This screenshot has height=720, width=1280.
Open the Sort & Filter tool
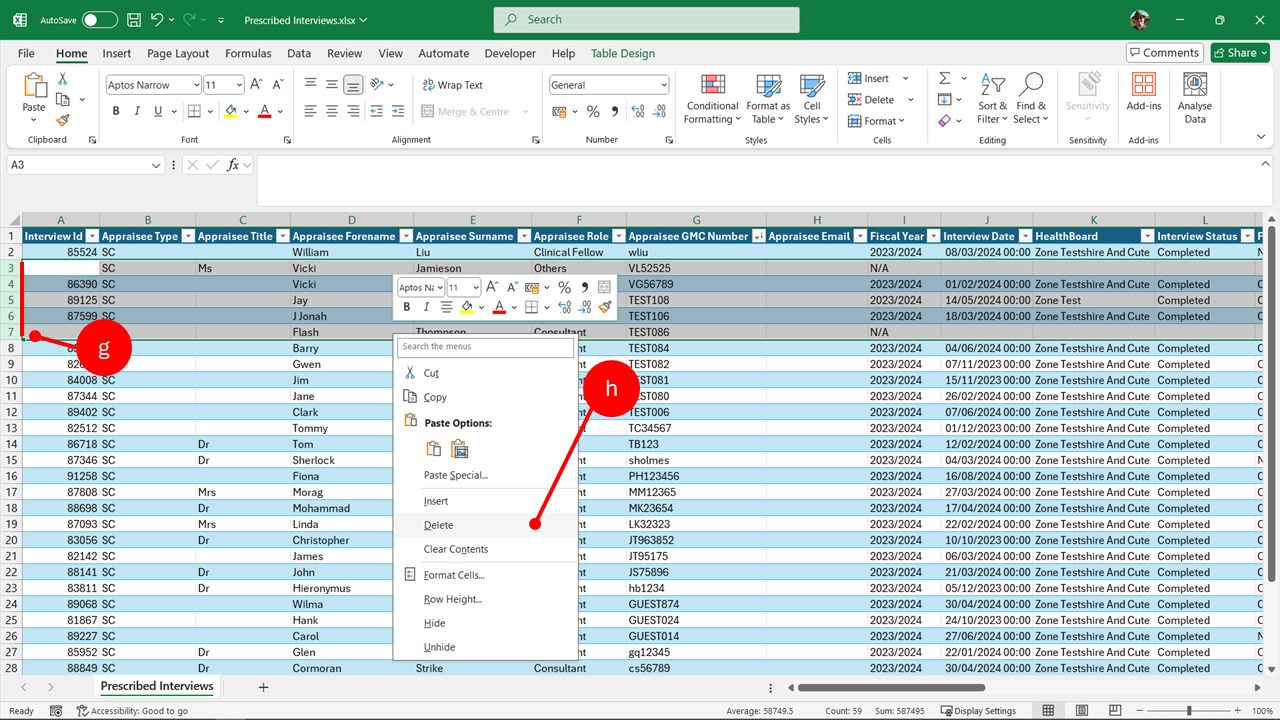[x=992, y=98]
